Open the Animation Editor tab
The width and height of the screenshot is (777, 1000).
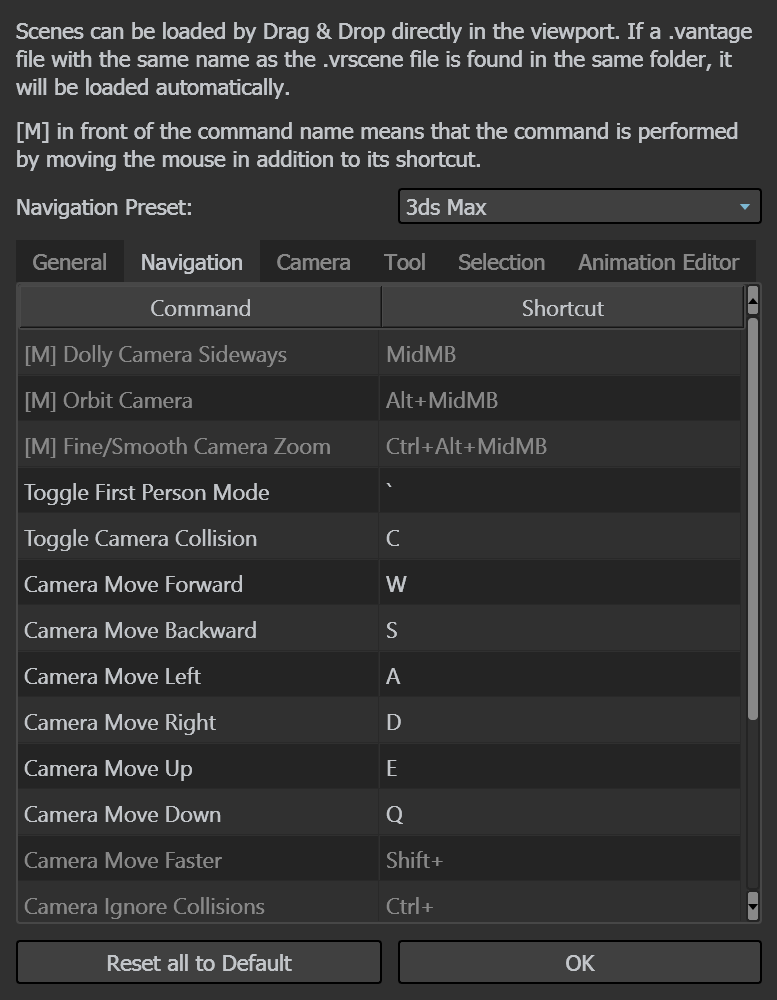(x=658, y=262)
